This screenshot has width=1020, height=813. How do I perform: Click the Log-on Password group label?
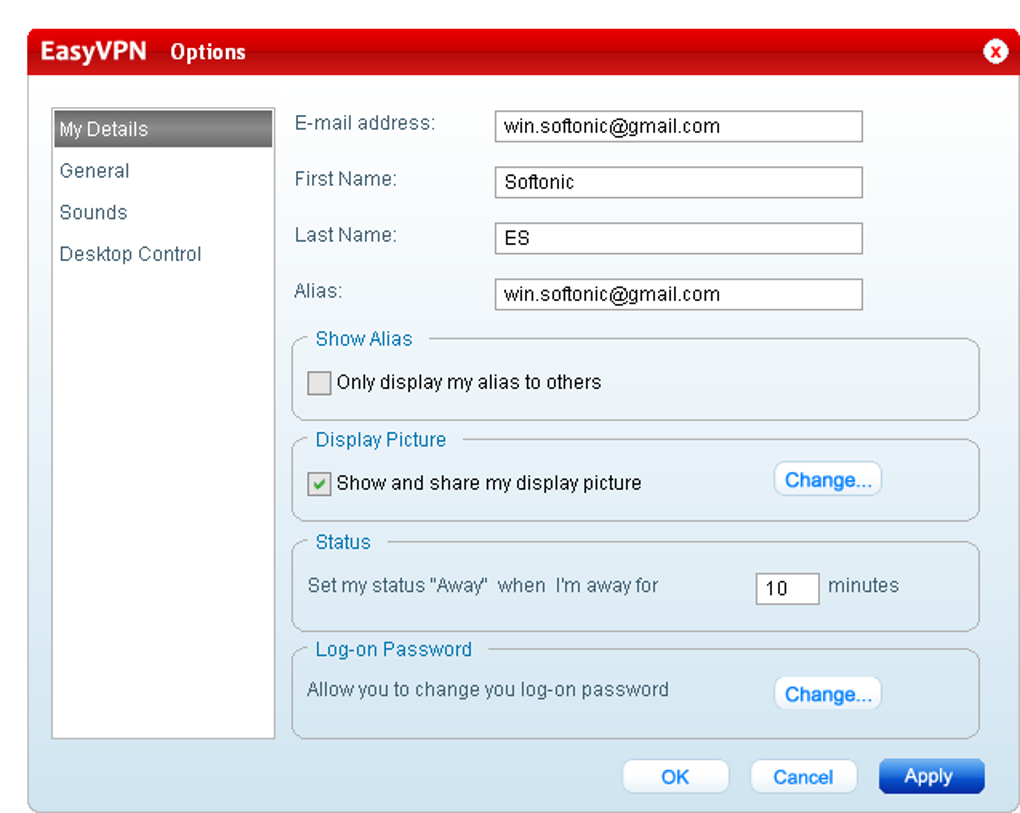tap(394, 649)
